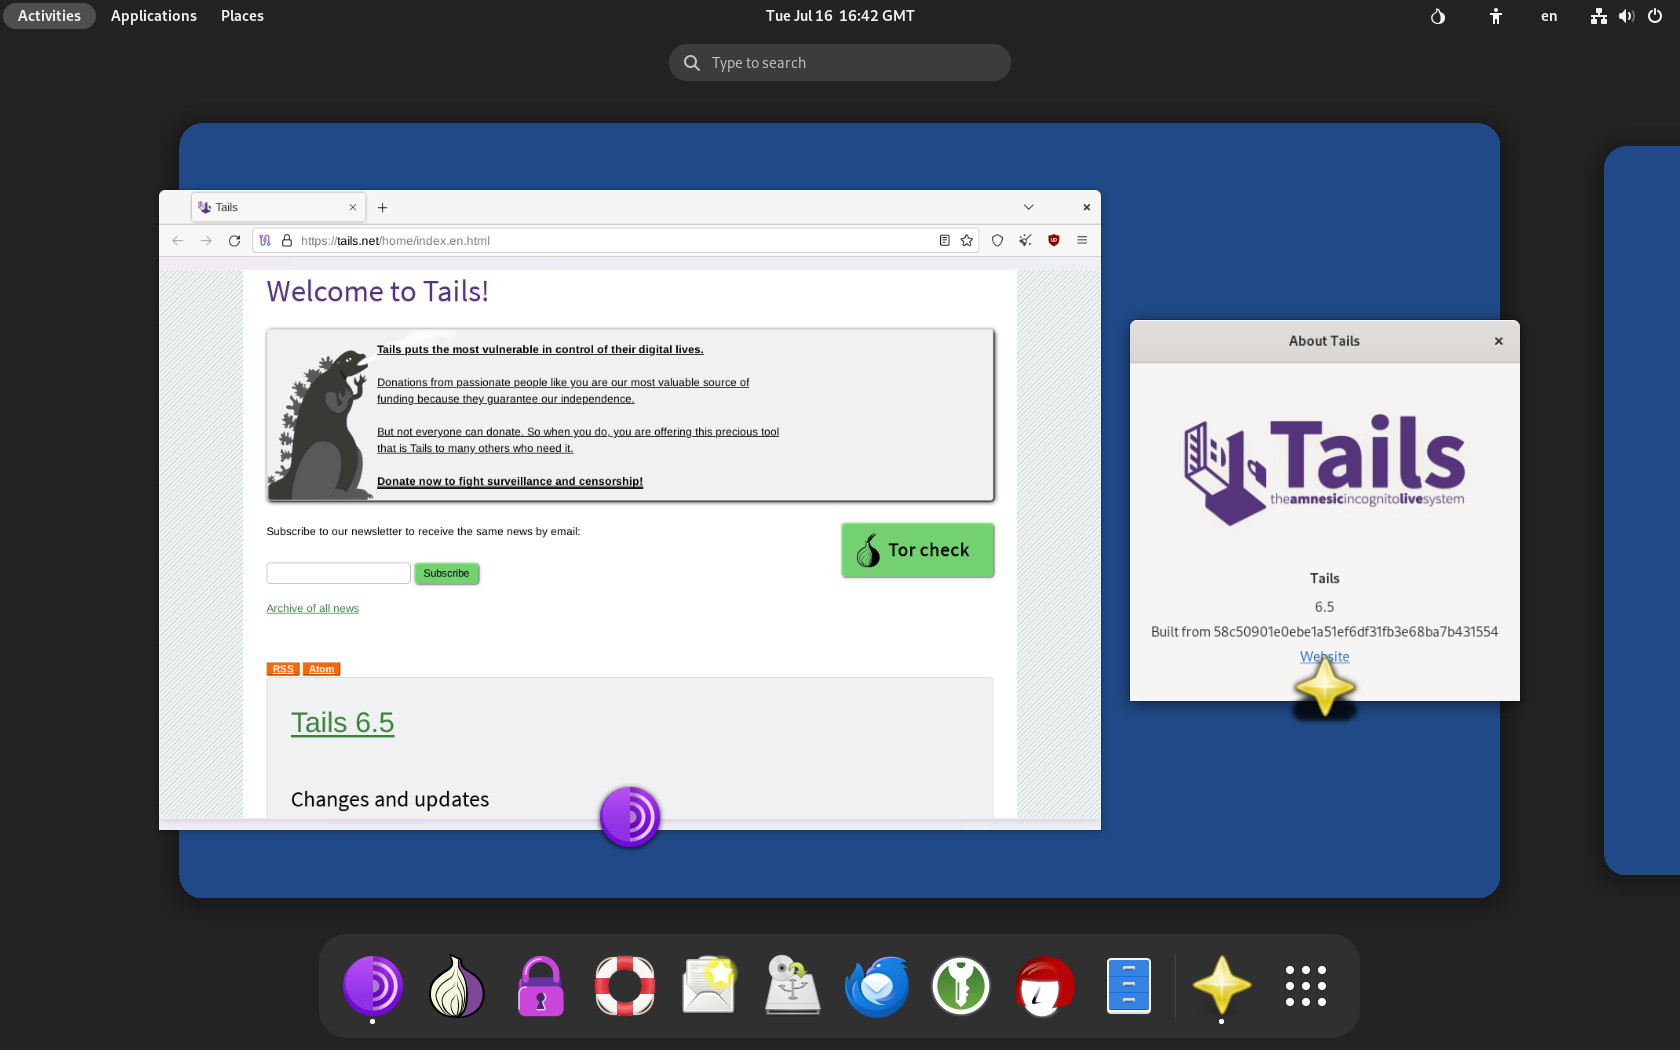Expand the list all tabs chevron

[1028, 207]
